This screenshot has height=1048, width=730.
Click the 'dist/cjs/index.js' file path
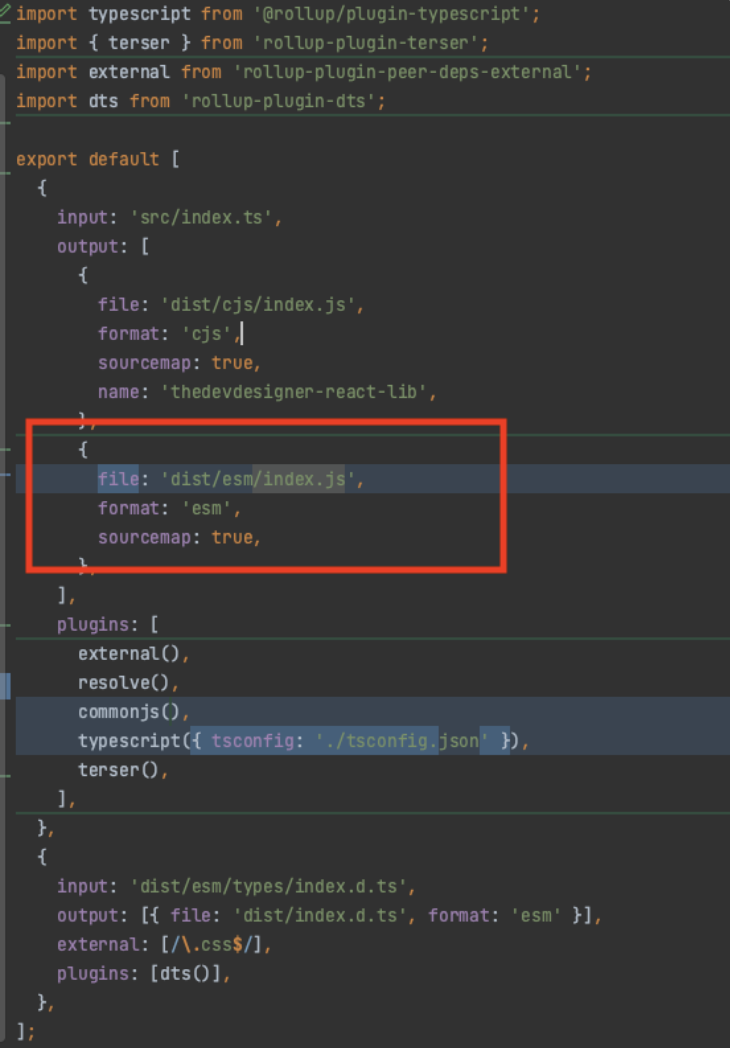click(258, 305)
